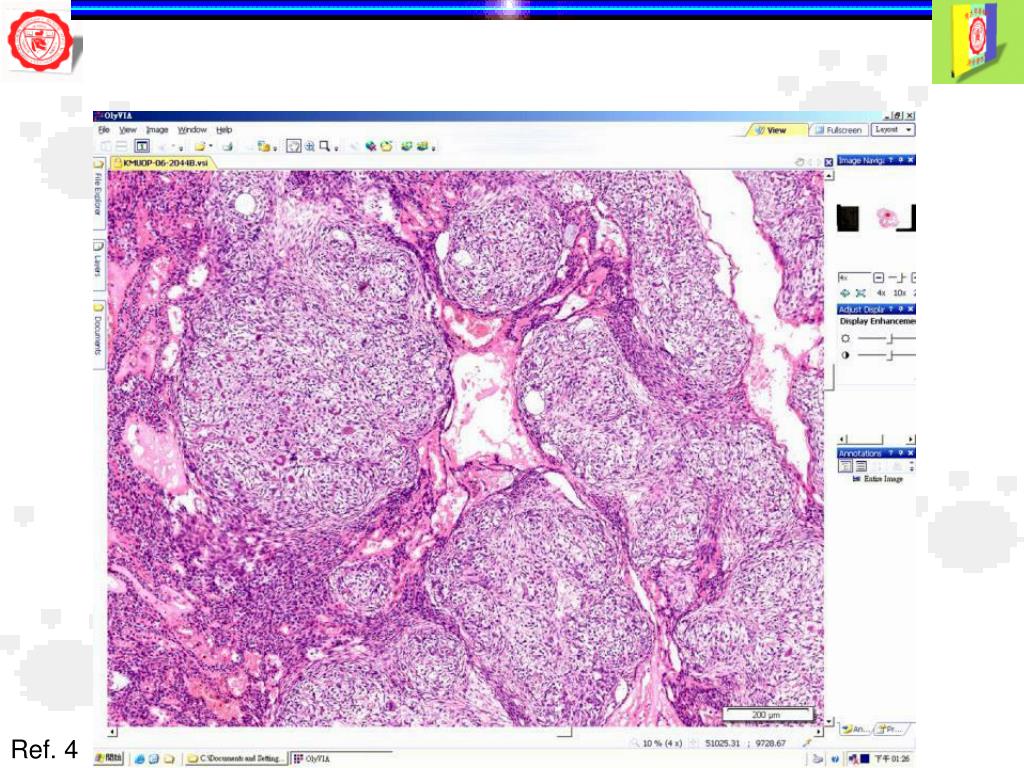Screen dimensions: 1024x768
Task: Click the taskbar clock
Action: click(x=893, y=759)
